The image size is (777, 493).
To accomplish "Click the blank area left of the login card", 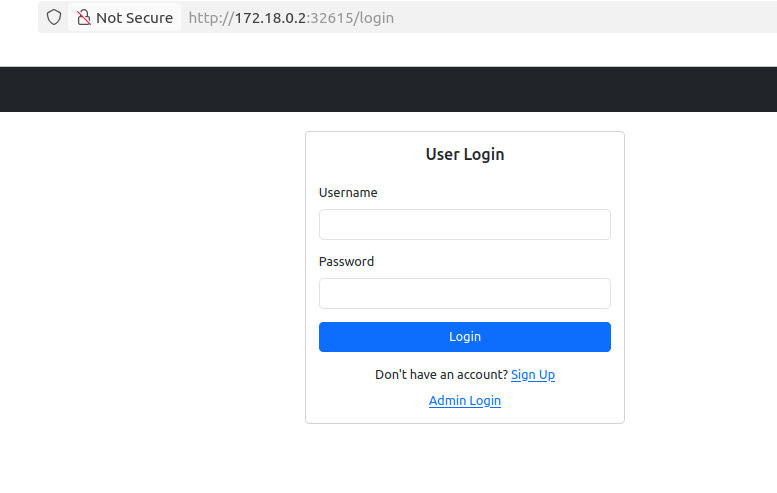I will coord(150,280).
